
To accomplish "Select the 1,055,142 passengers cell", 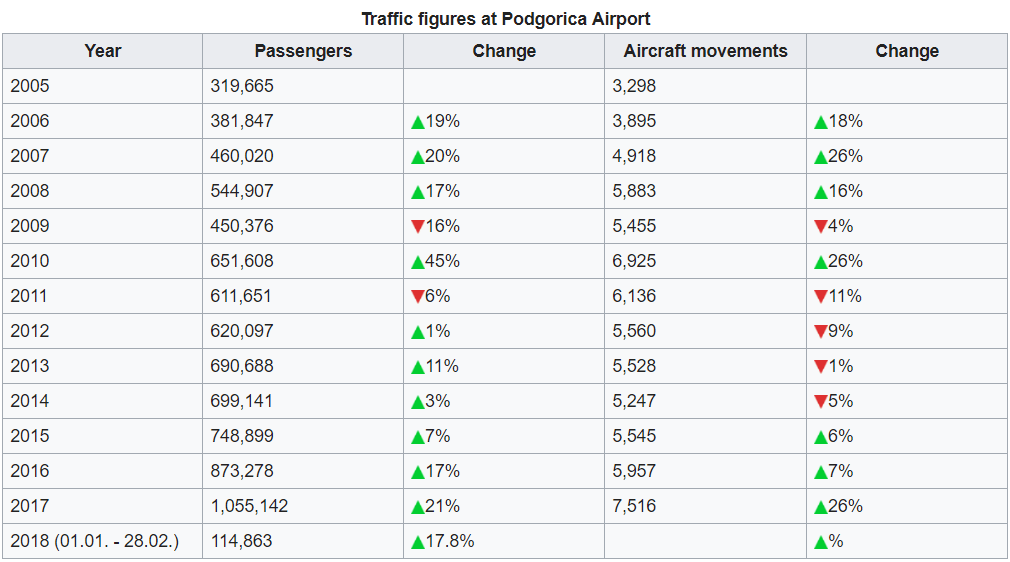I will 249,506.
